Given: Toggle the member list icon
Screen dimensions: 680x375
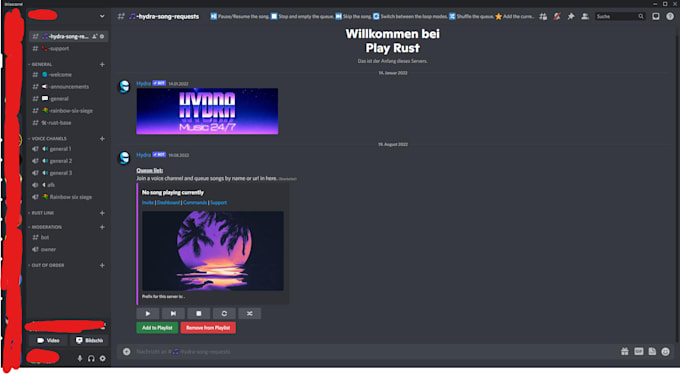Looking at the screenshot, I should [x=585, y=16].
